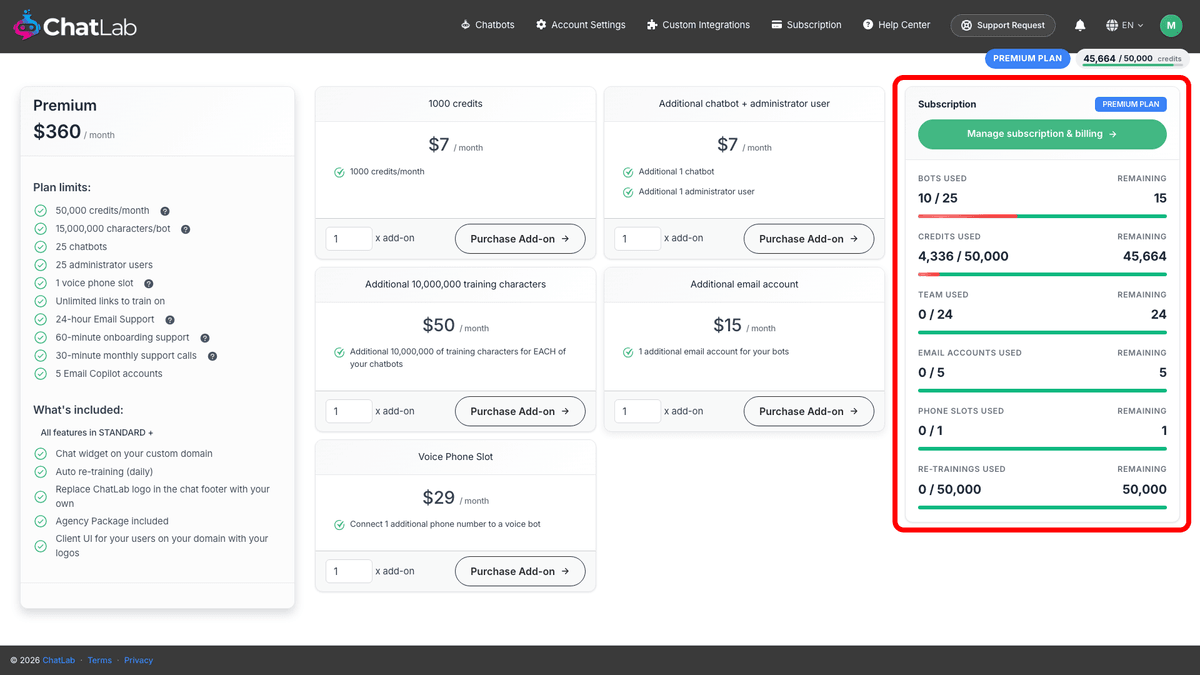Click the '0 / 24' team used value
Viewport: 1200px width, 675px height.
tap(935, 314)
